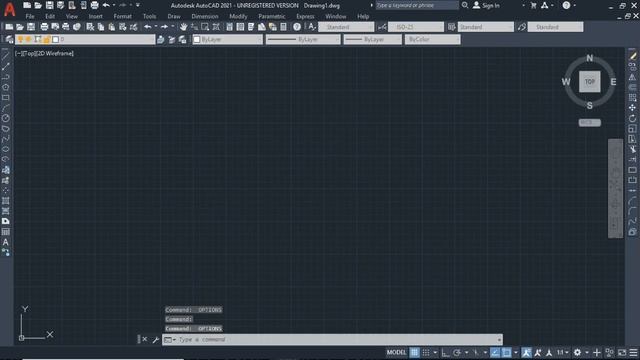Open the Layer Properties Manager icon
The height and width of the screenshot is (360, 640).
tap(9, 39)
